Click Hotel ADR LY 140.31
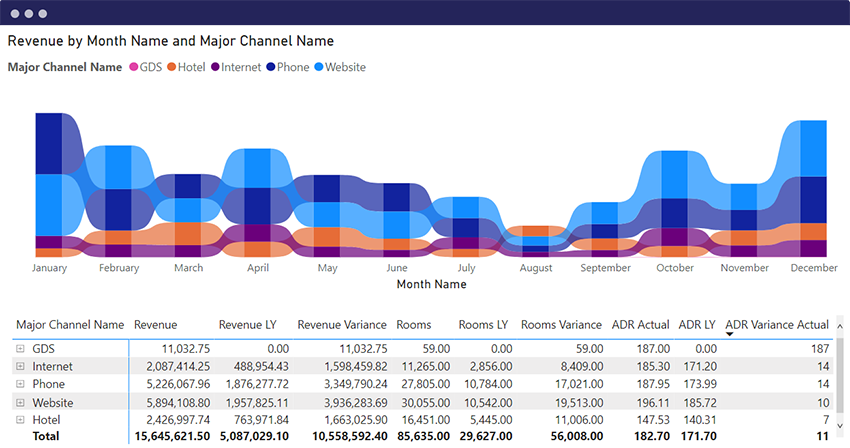This screenshot has height=448, width=850. [700, 420]
